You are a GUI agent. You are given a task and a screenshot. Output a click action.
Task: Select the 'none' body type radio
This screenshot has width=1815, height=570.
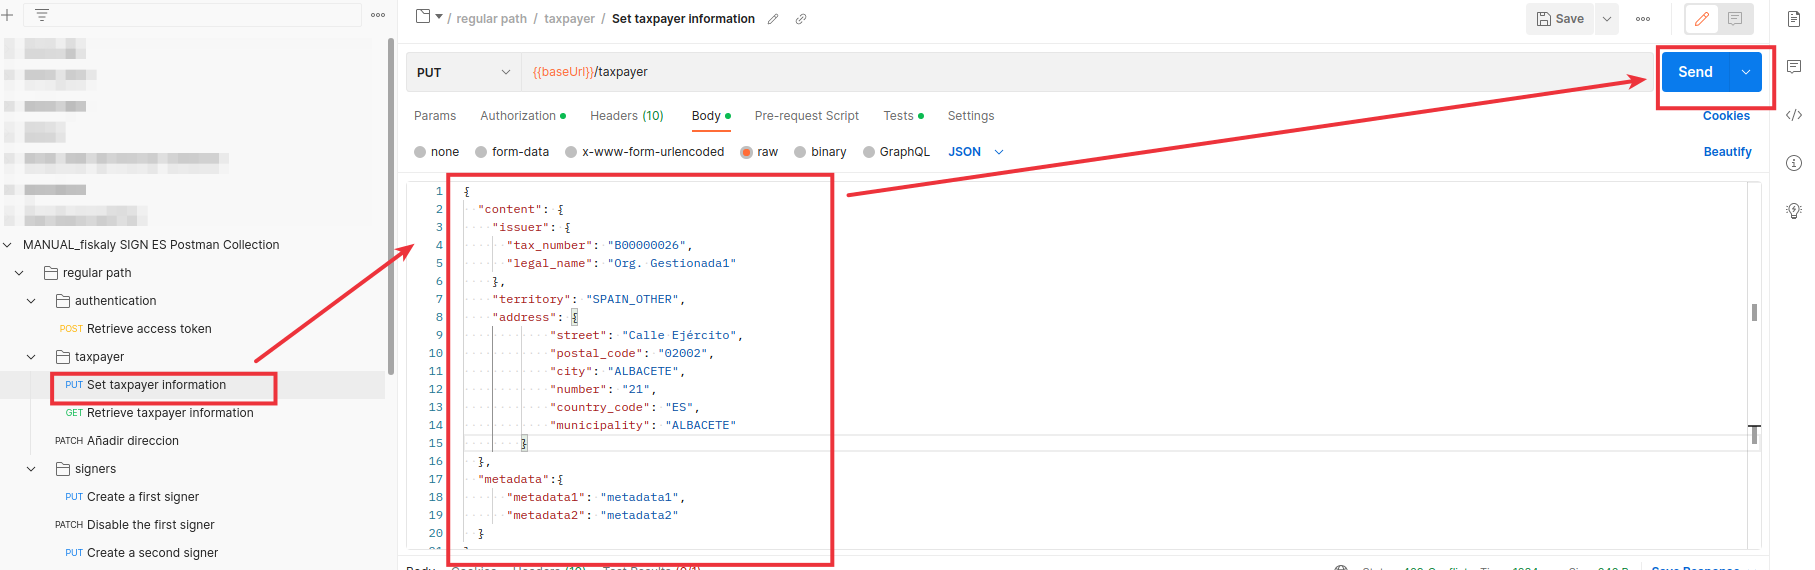pyautogui.click(x=420, y=152)
